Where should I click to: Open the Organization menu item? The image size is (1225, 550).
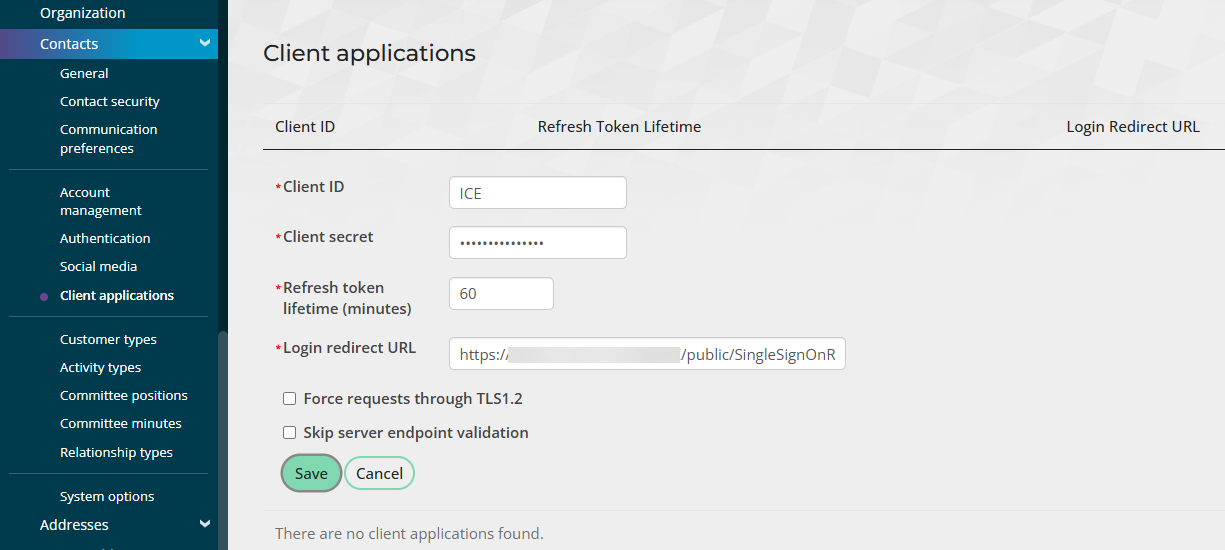coord(83,13)
